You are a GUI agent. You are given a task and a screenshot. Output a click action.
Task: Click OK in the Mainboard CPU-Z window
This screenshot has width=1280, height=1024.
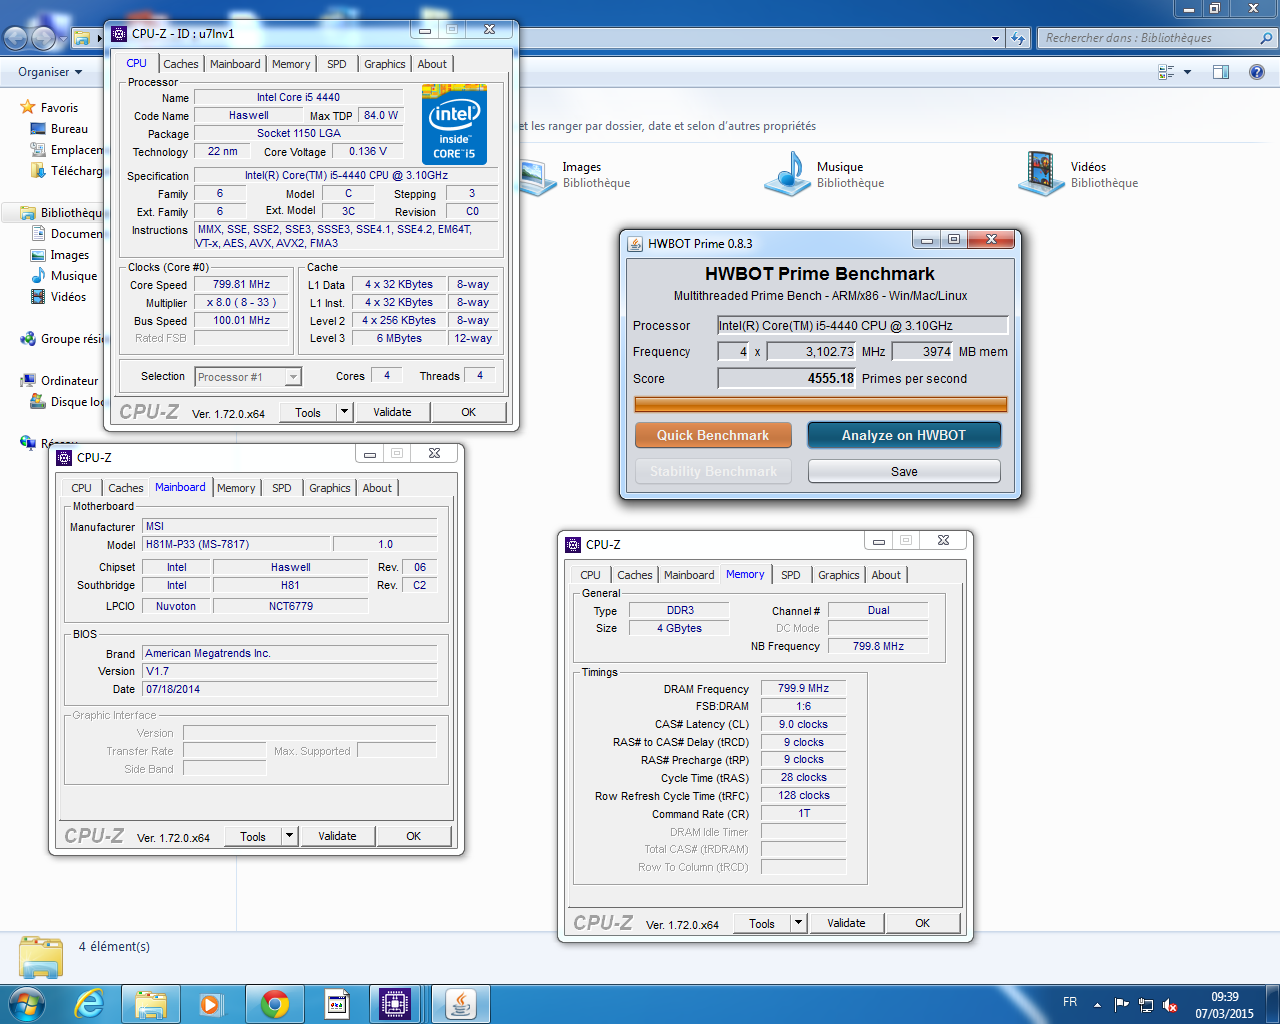point(413,836)
